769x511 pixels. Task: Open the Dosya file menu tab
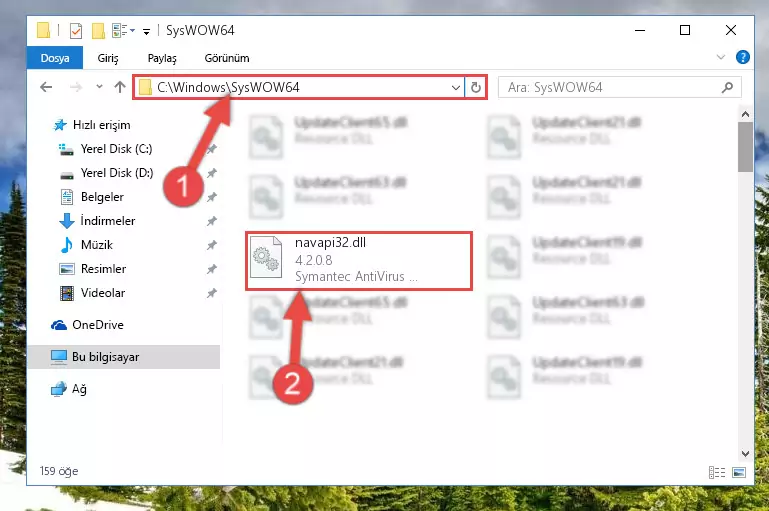[x=55, y=58]
